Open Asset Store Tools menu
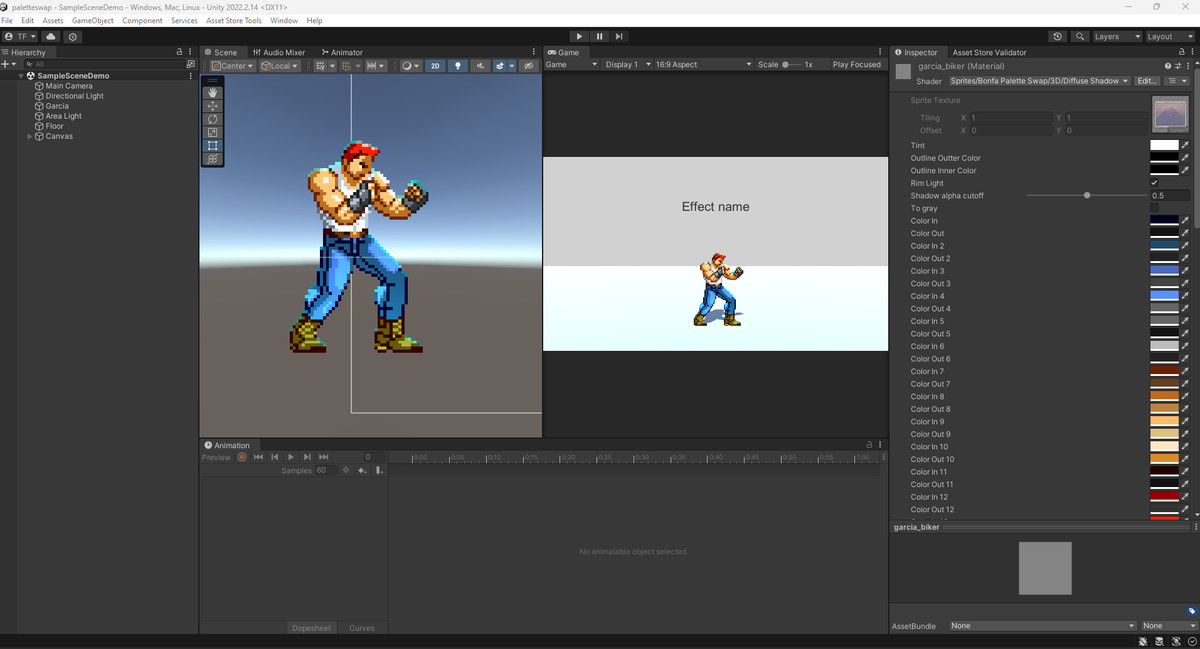Viewport: 1200px width, 649px height. pos(234,20)
